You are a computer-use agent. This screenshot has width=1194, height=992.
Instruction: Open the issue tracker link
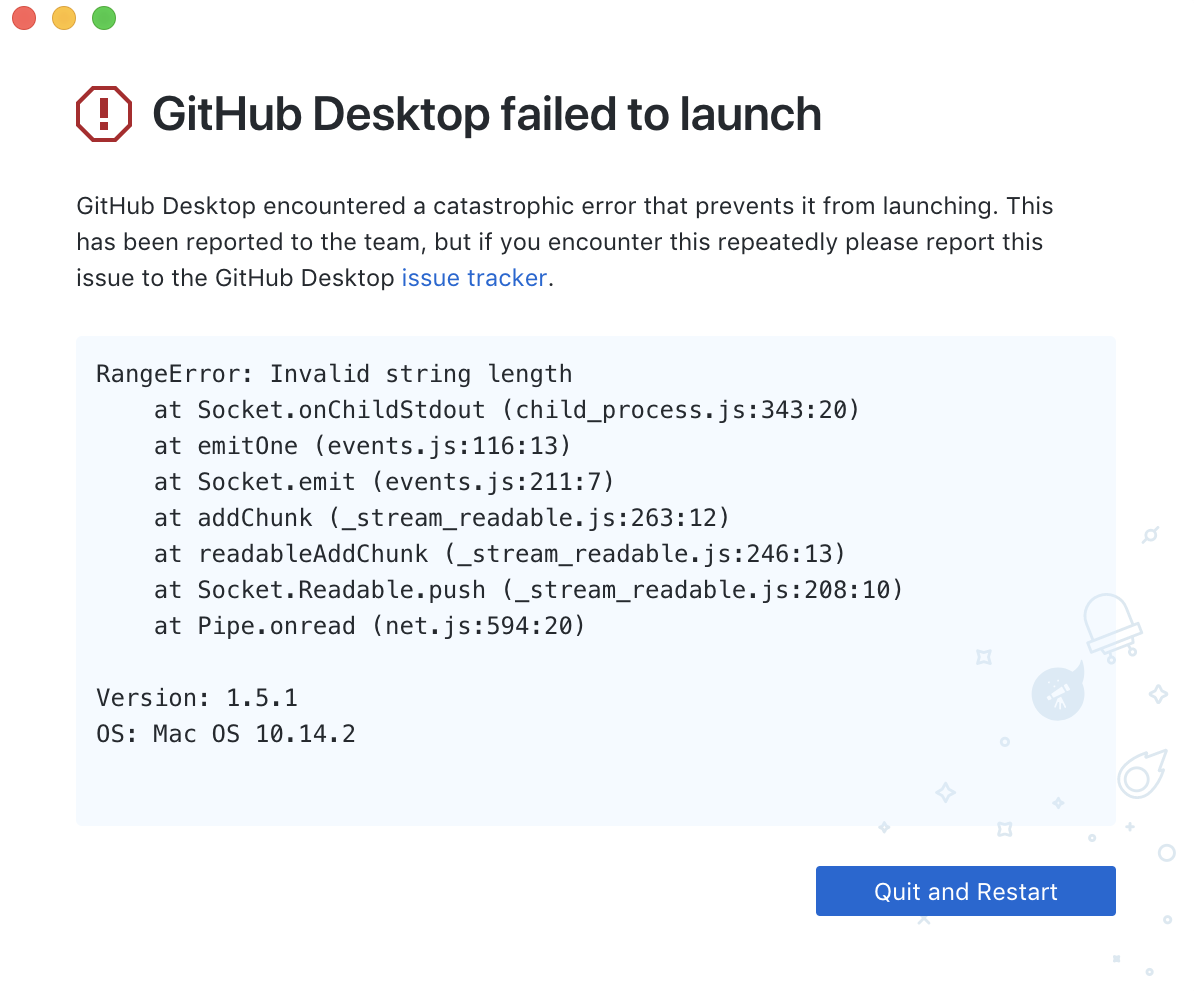point(473,278)
